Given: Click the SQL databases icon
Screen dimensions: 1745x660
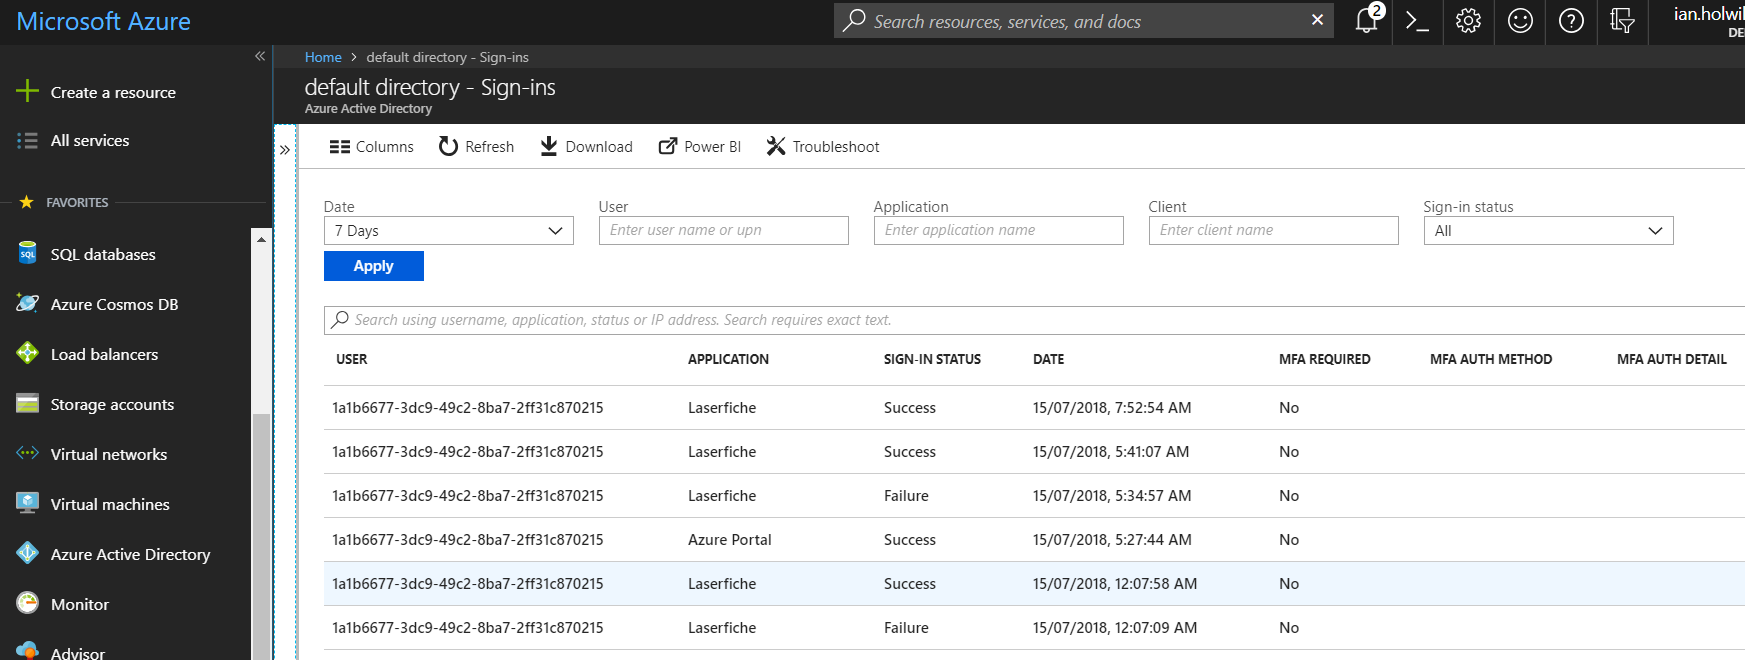Looking at the screenshot, I should 27,254.
